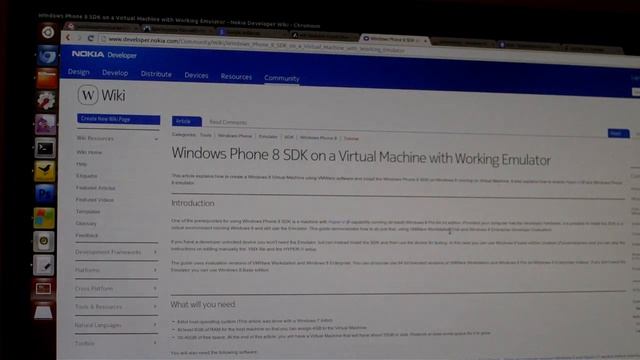Reload the page with the refresh icon

click(91, 38)
